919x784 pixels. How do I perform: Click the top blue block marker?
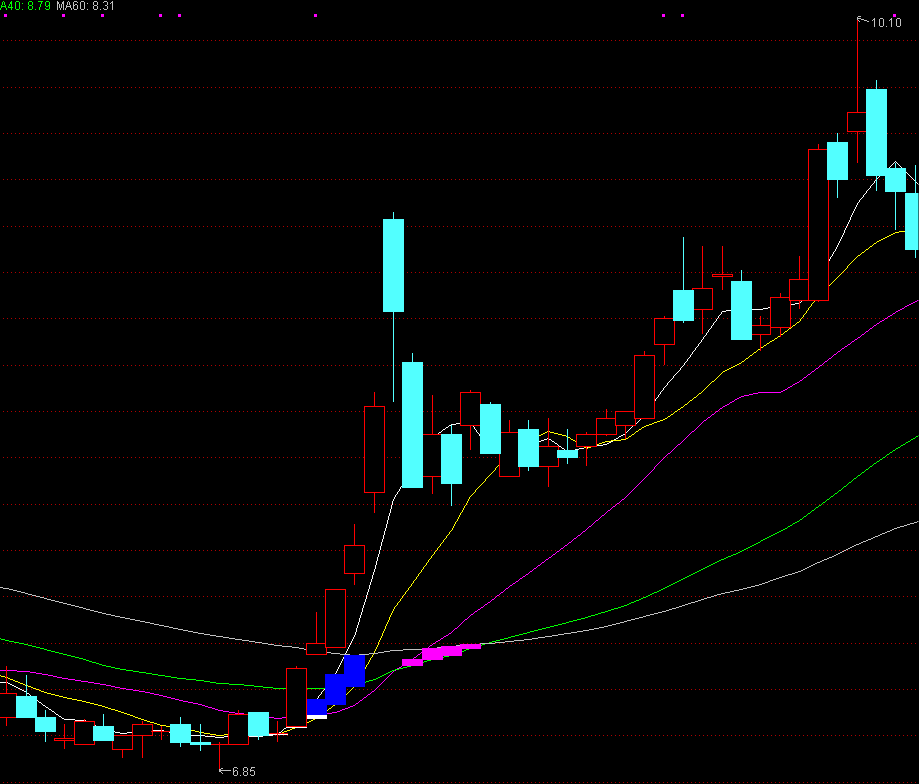click(x=354, y=670)
